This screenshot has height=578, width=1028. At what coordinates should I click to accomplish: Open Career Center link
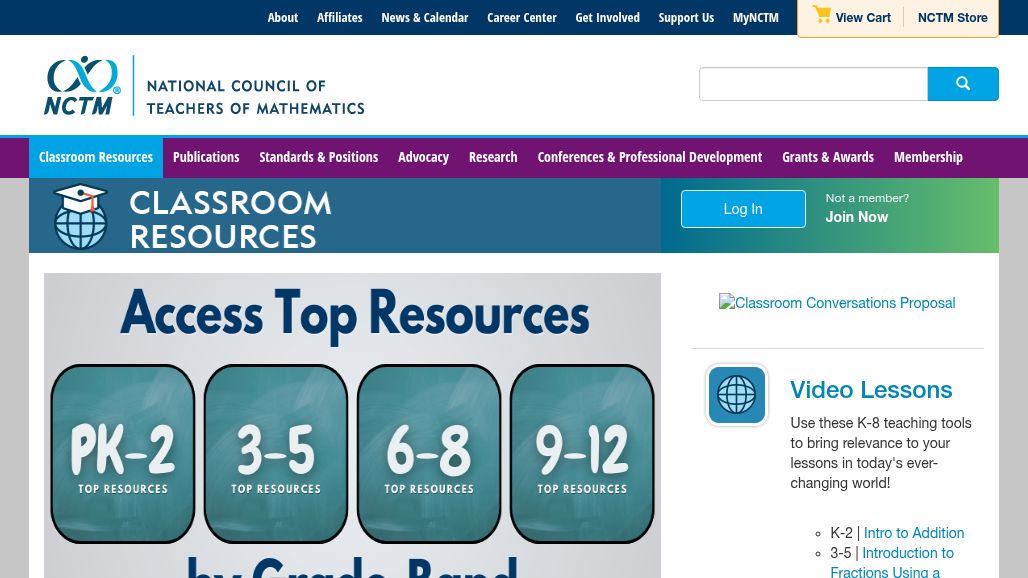[x=522, y=18]
